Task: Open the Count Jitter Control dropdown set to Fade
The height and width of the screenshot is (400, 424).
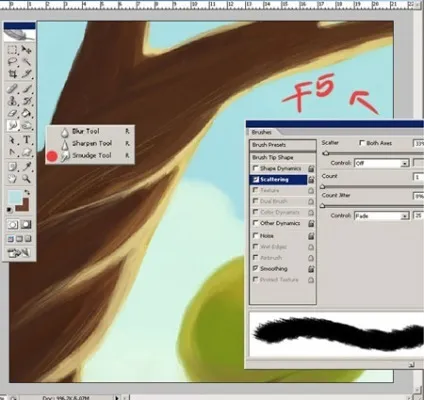Action: (x=381, y=216)
